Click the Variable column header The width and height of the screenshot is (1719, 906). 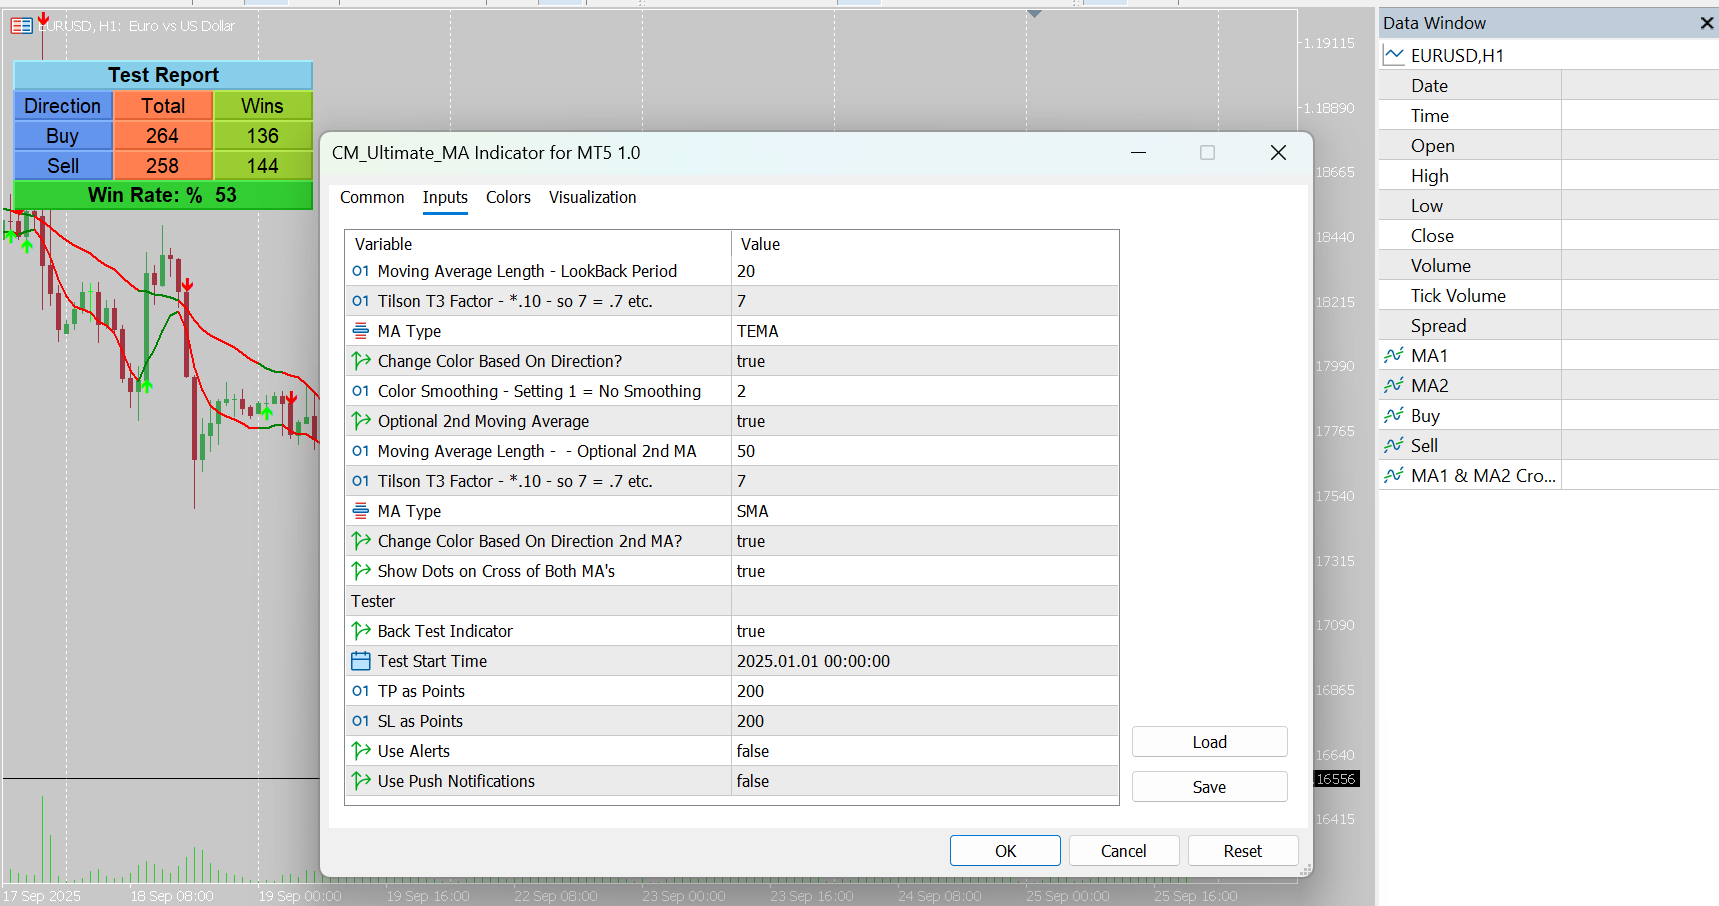click(x=538, y=244)
